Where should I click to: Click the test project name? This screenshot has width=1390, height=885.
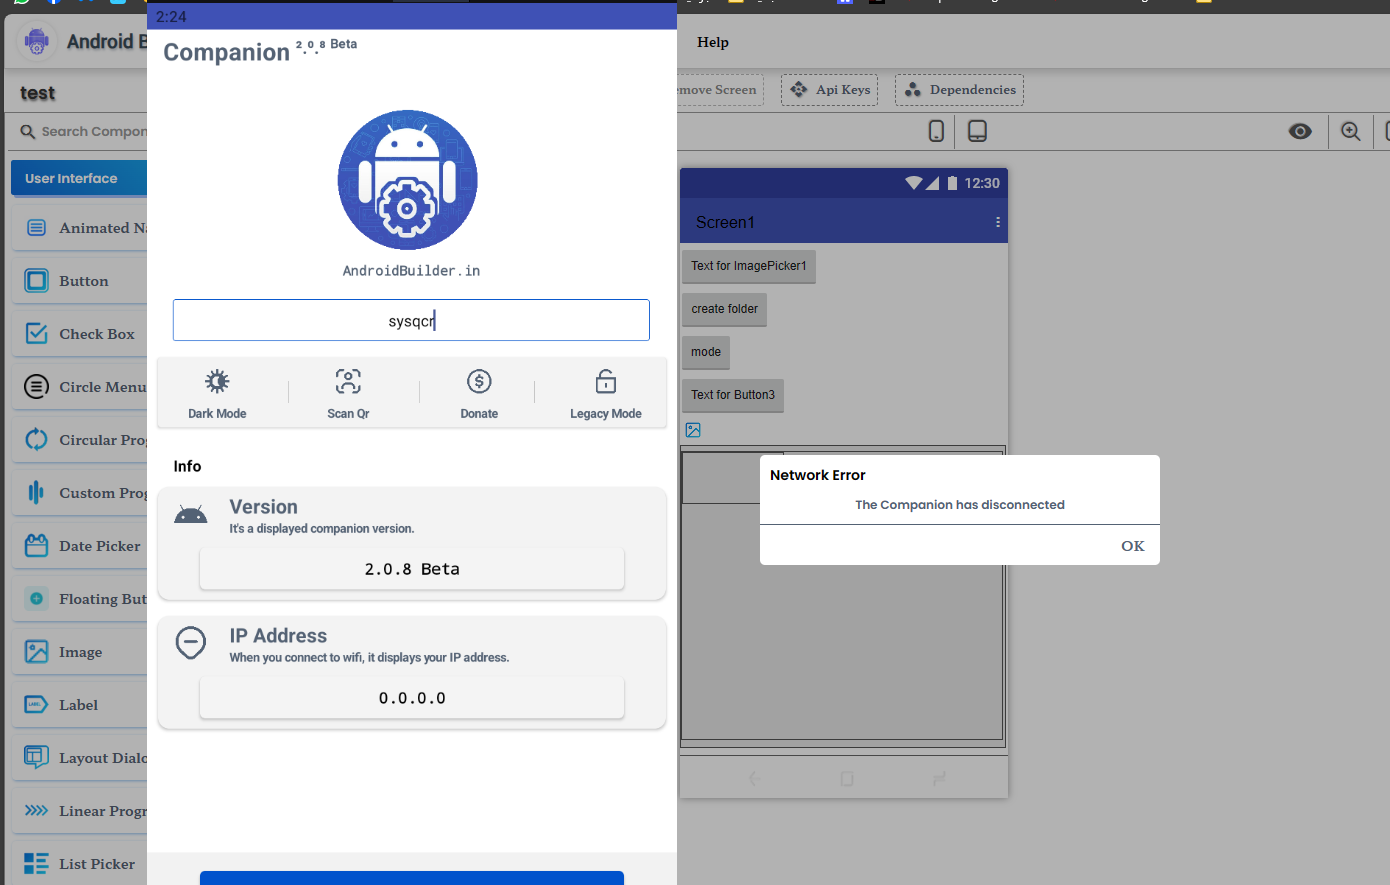pyautogui.click(x=37, y=93)
